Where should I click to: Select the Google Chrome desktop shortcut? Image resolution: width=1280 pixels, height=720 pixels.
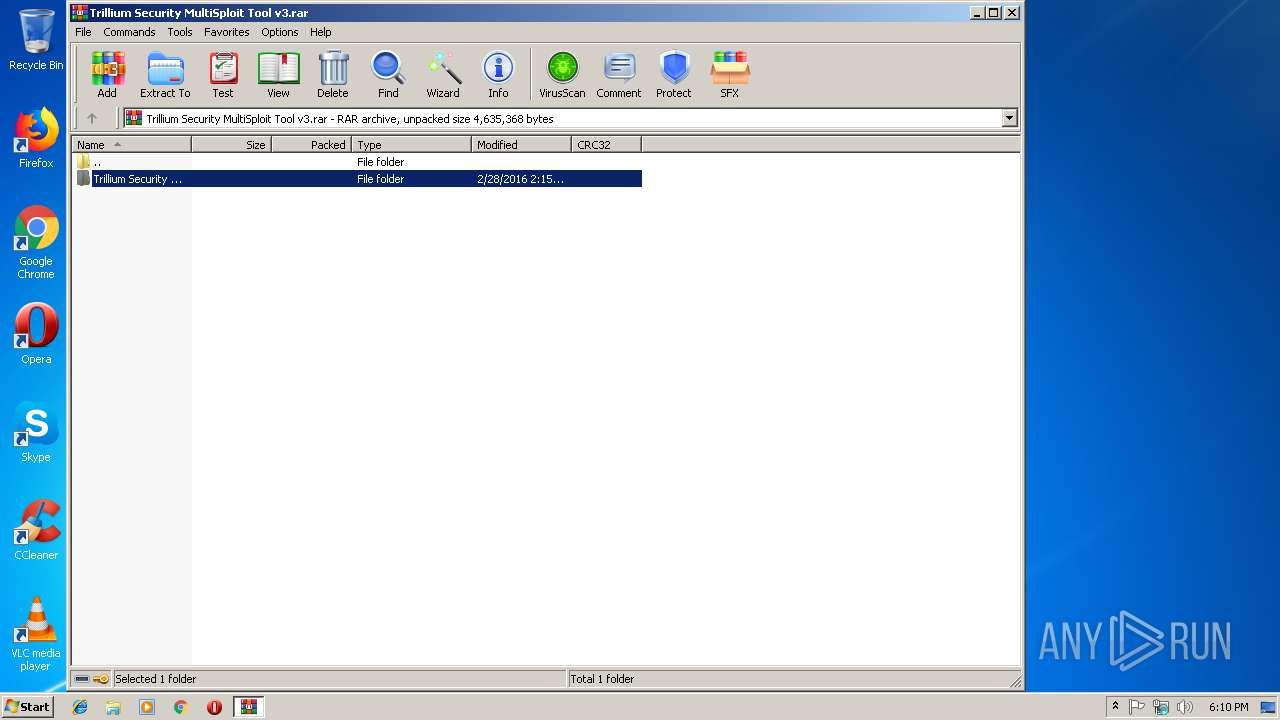tap(36, 242)
